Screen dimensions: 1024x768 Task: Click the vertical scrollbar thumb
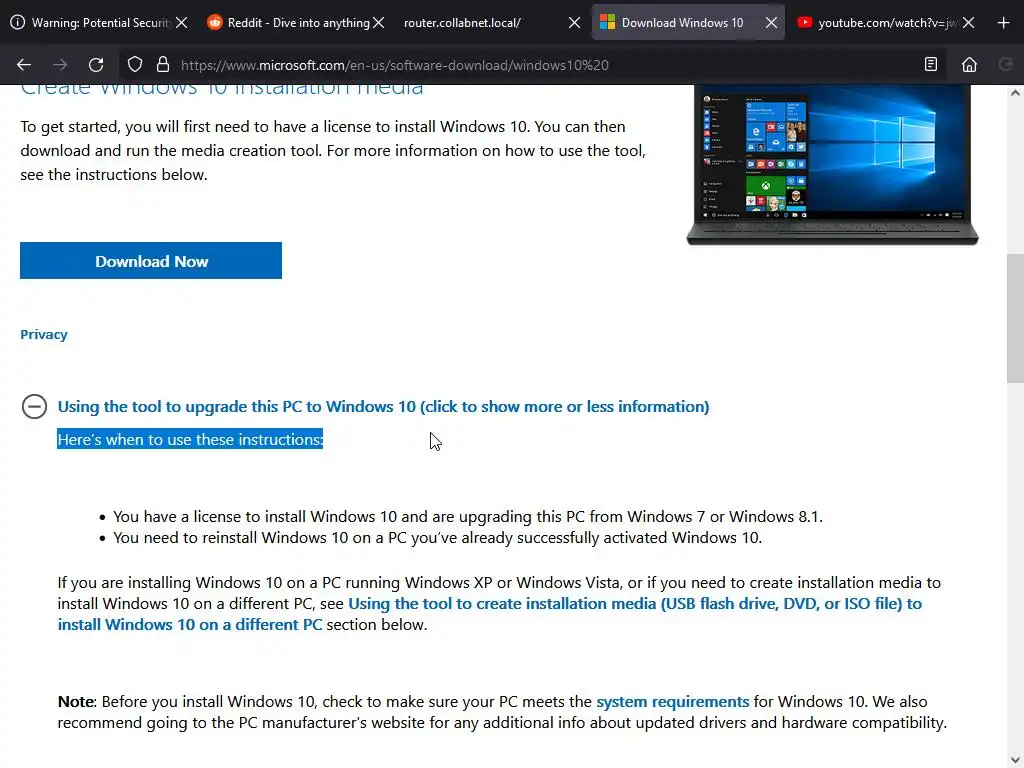[1015, 318]
